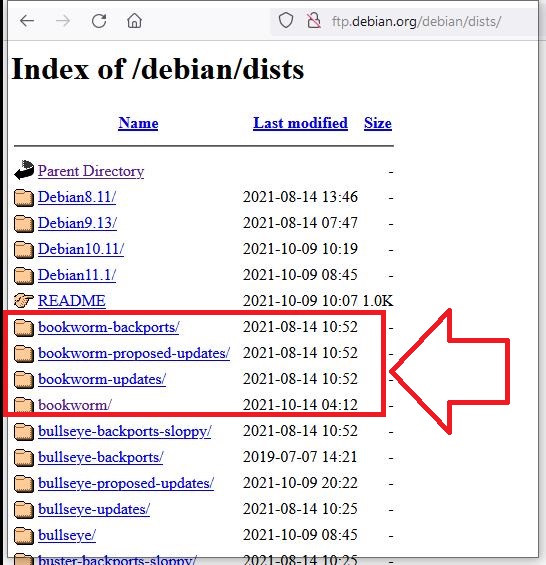Sort listing by Name column
Screen dimensions: 546x565
[138, 123]
